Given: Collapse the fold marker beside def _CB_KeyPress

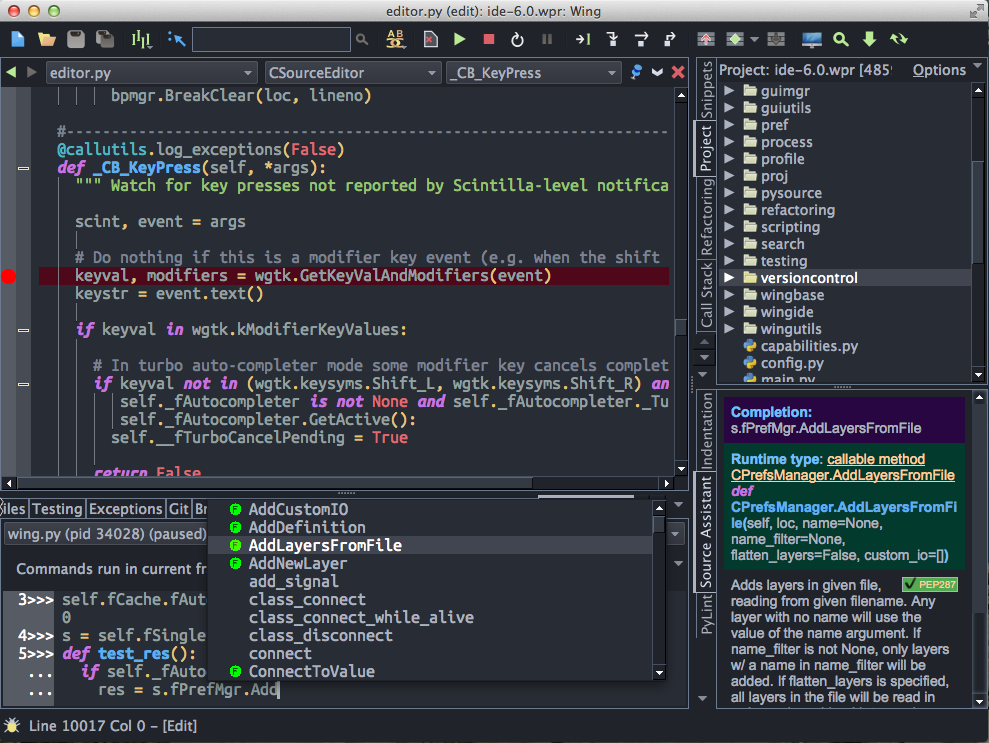Looking at the screenshot, I should 24,168.
